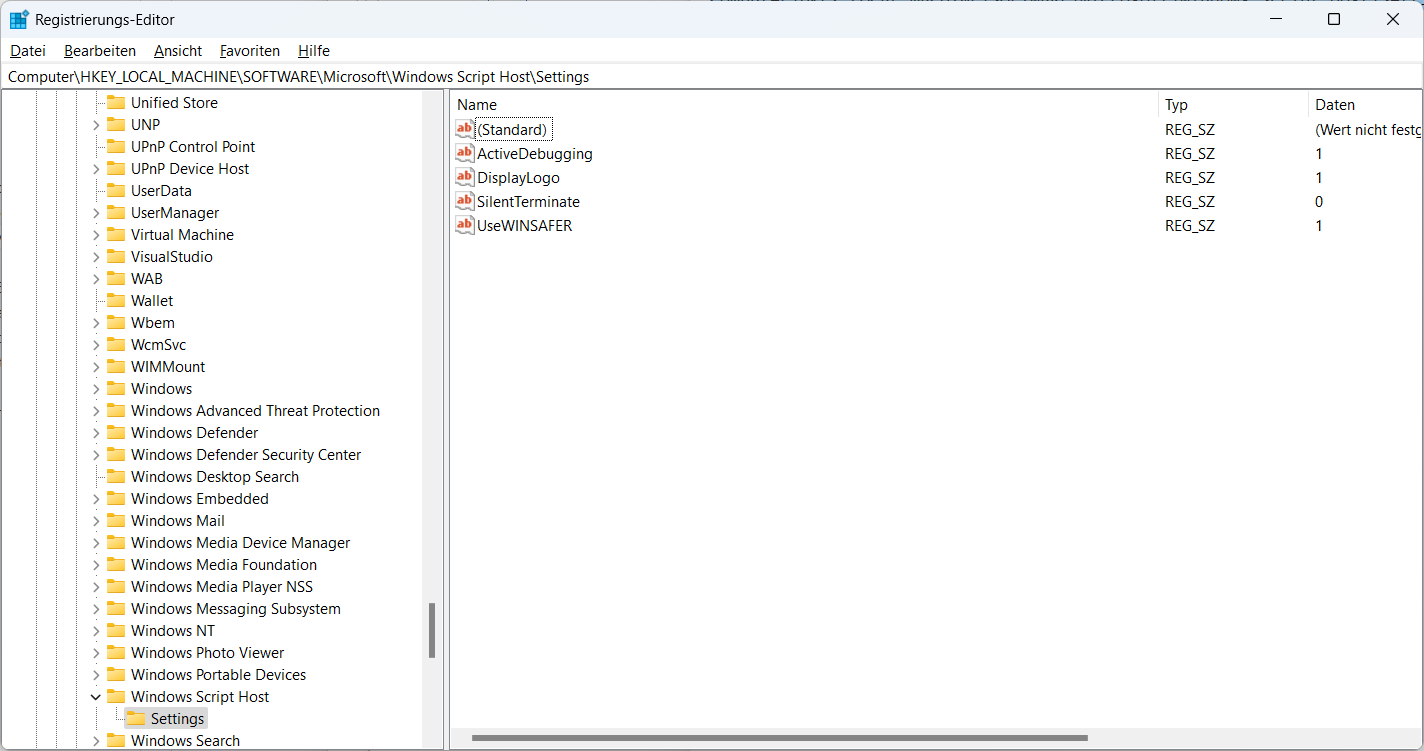Select the SilentTerminate value name

(x=528, y=202)
